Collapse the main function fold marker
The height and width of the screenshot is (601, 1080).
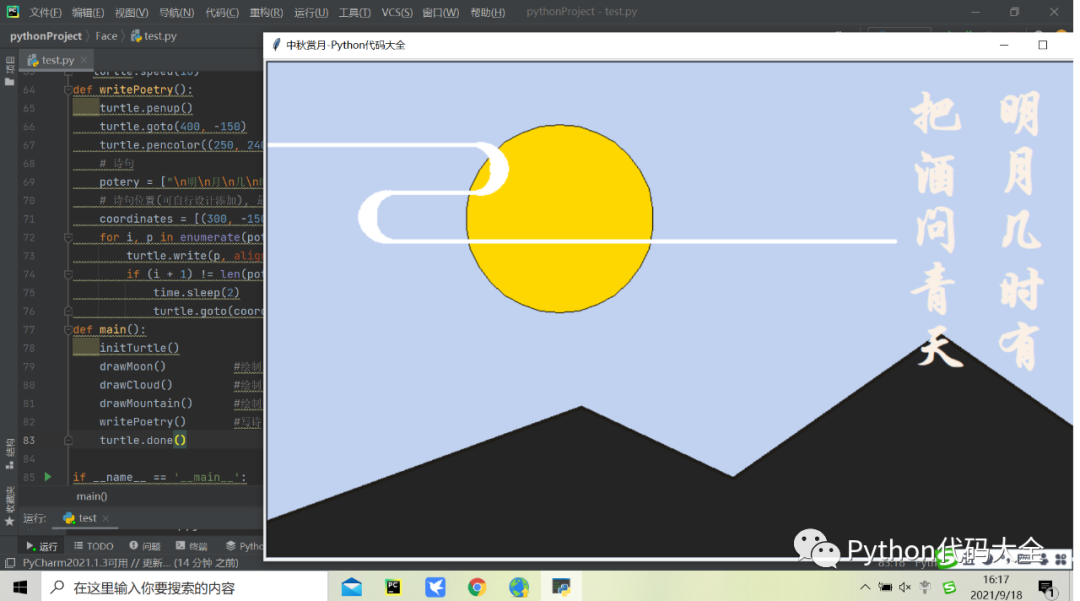[68, 330]
